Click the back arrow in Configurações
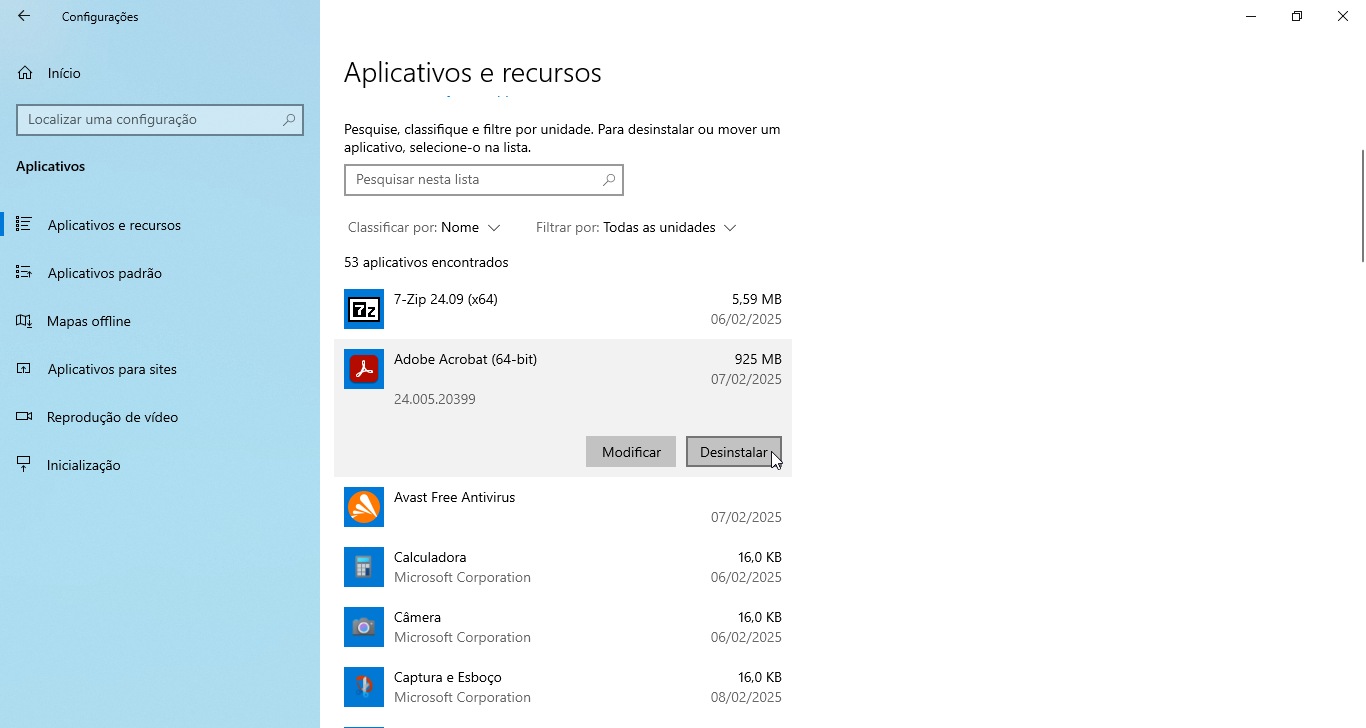This screenshot has height=728, width=1366. (24, 16)
